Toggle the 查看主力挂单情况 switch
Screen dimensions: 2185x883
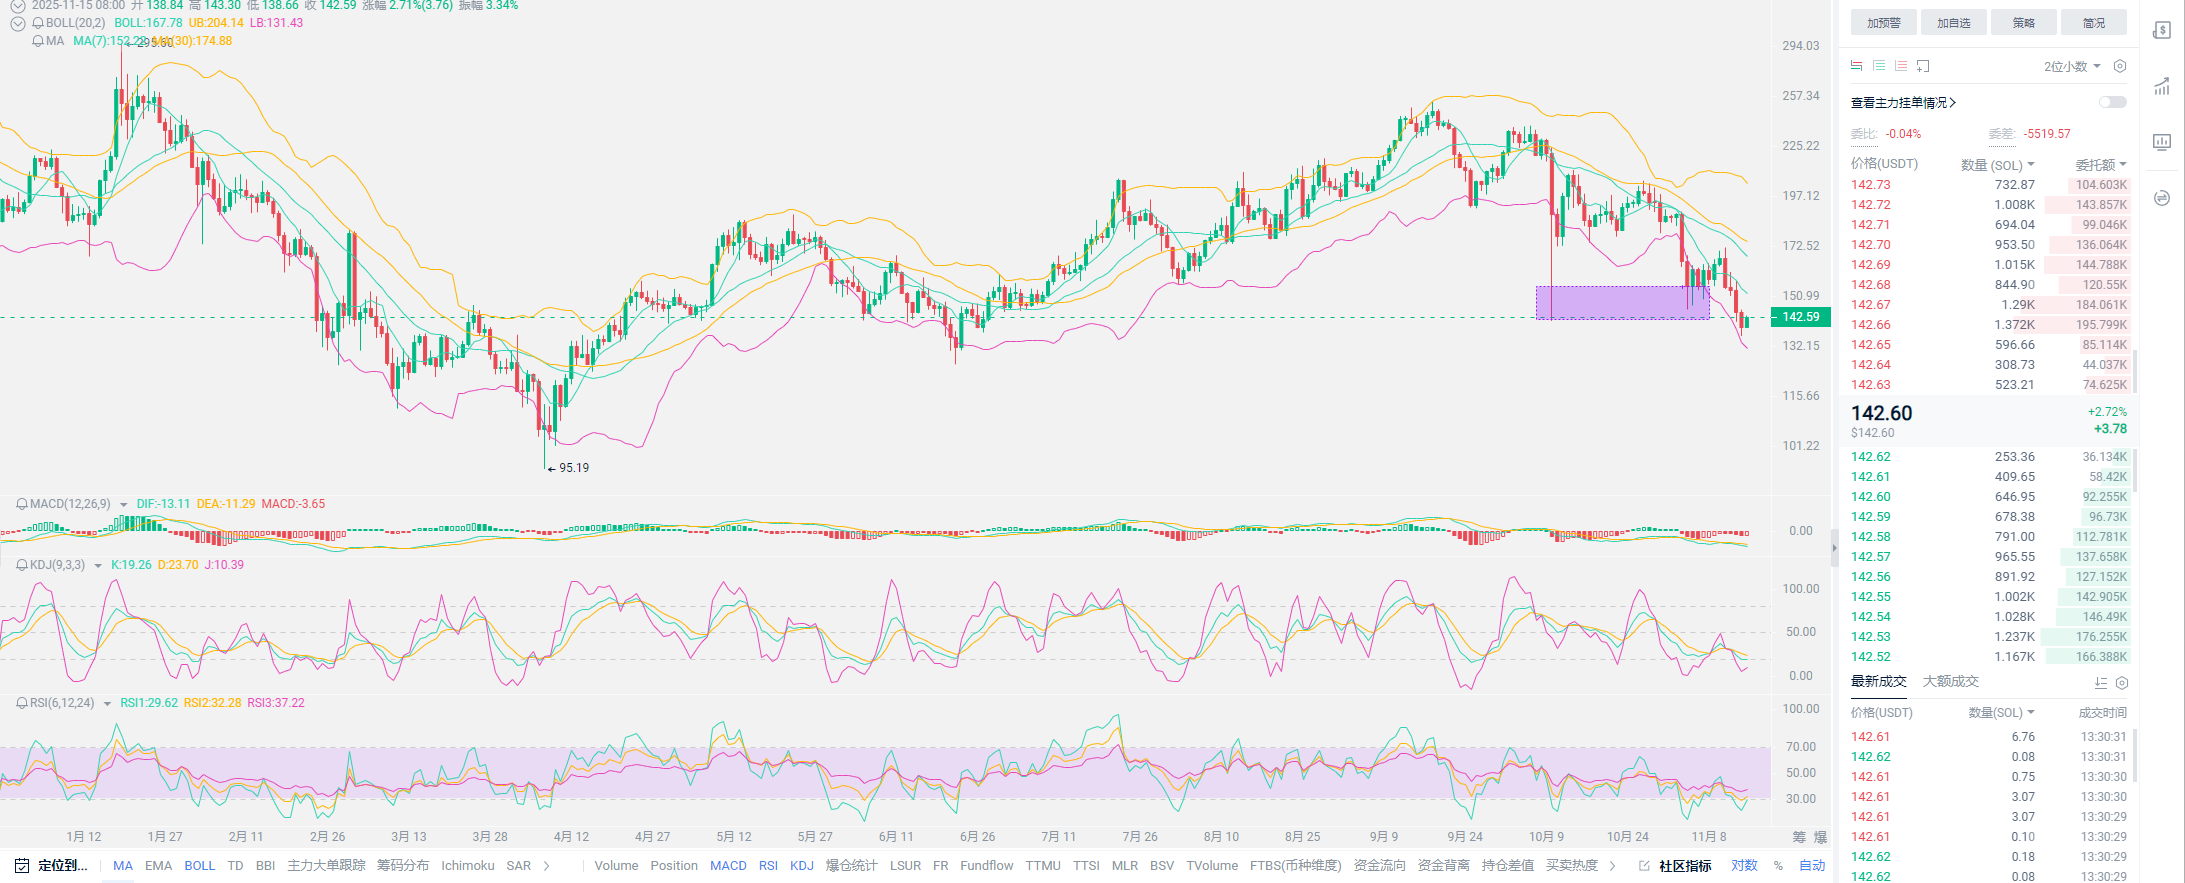[2112, 102]
